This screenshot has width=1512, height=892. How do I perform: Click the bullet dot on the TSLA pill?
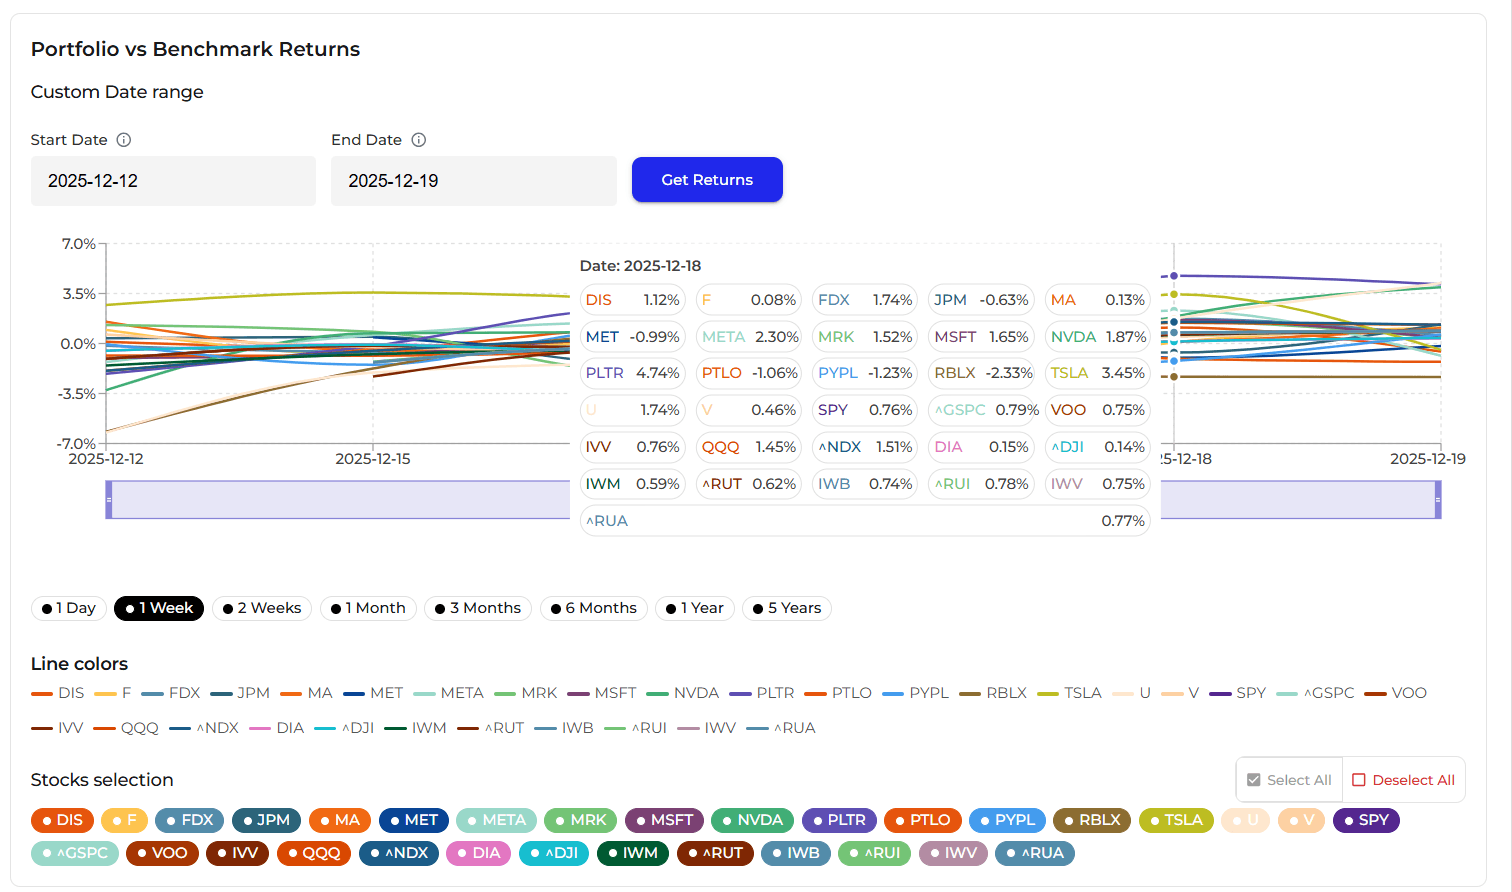click(x=1157, y=820)
